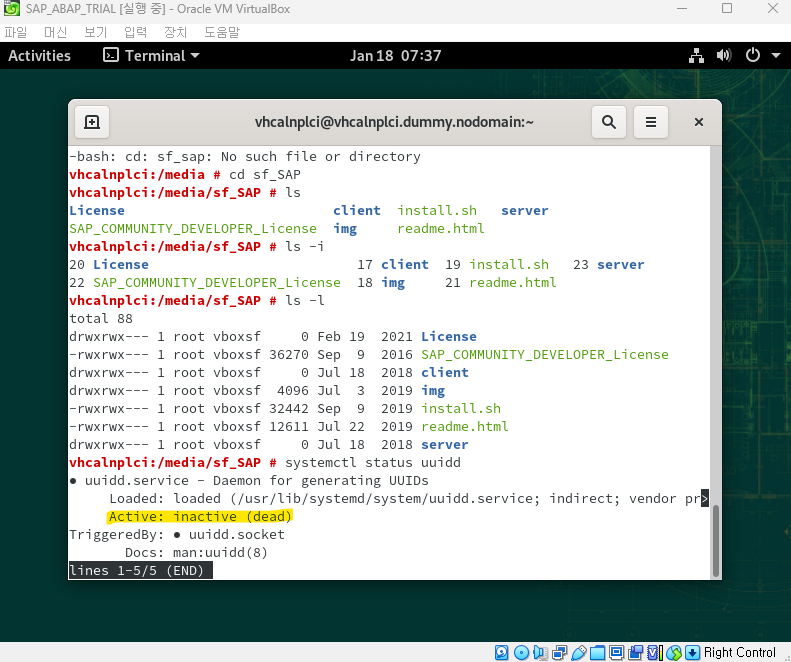Viewport: 791px width, 662px height.
Task: Click the terminal vertical scrollbar
Action: coord(715,540)
